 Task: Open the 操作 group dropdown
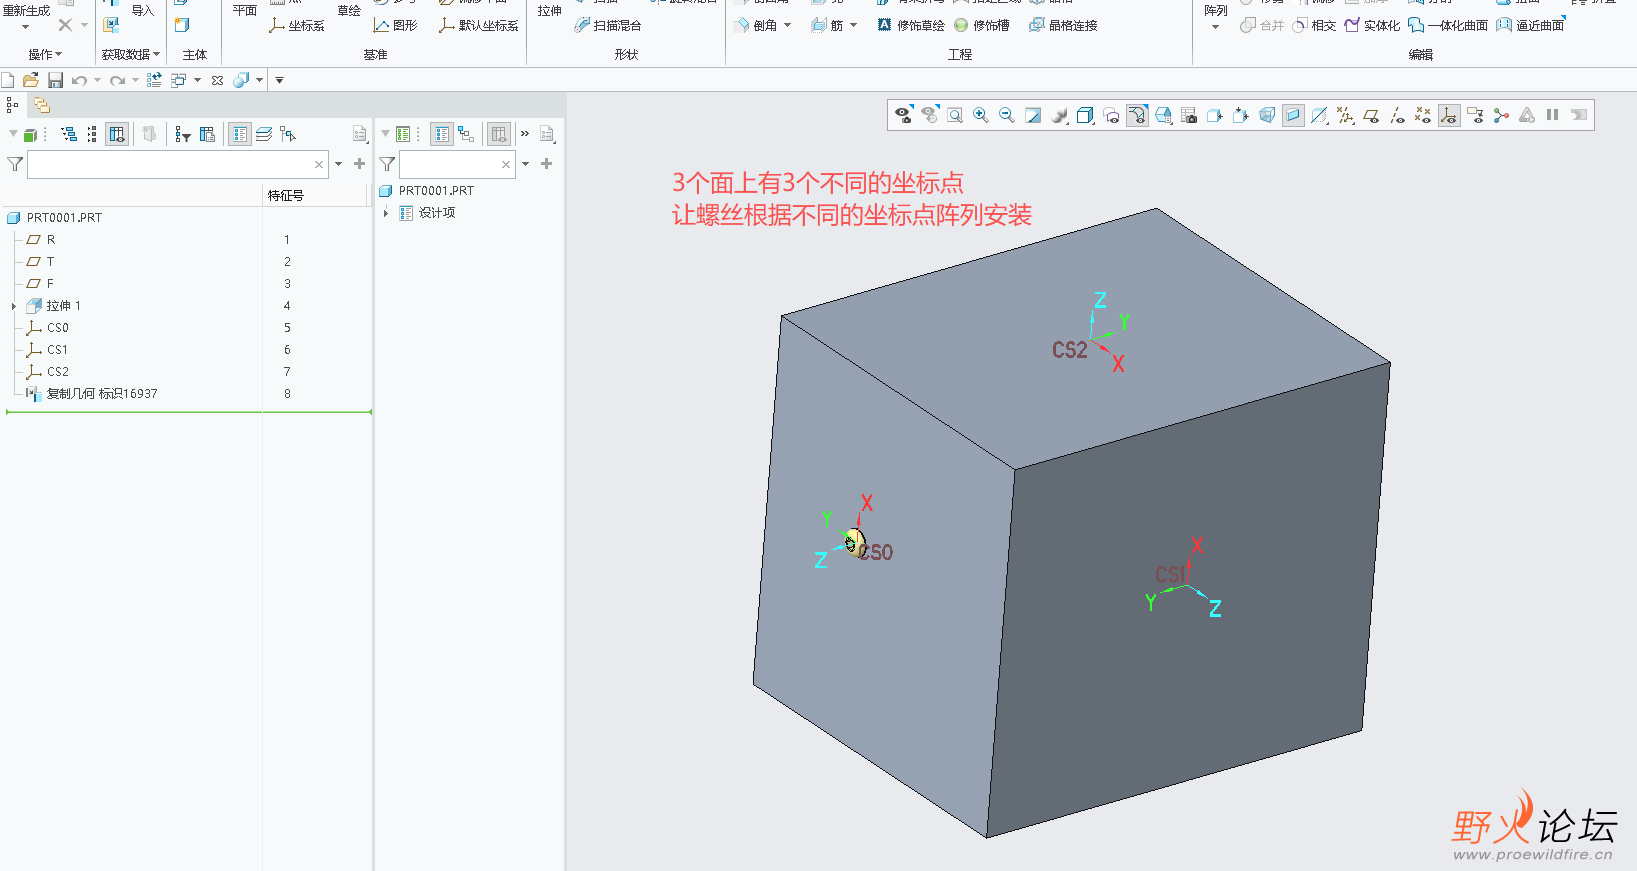pos(45,55)
